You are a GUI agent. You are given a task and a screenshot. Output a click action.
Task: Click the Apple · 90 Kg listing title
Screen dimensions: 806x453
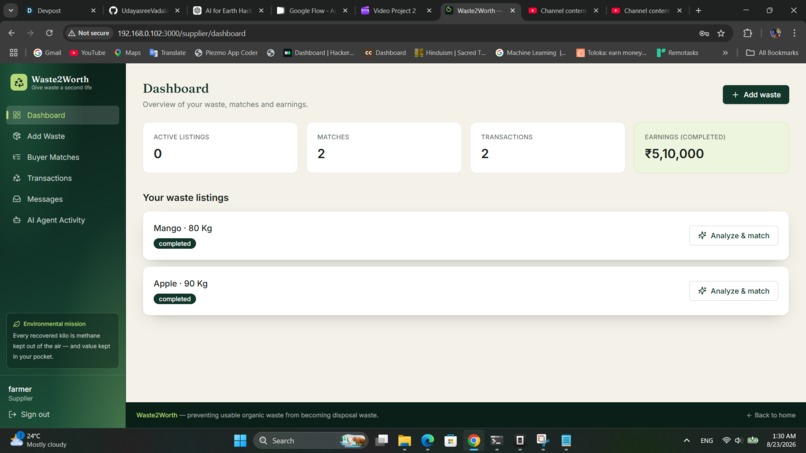click(180, 283)
